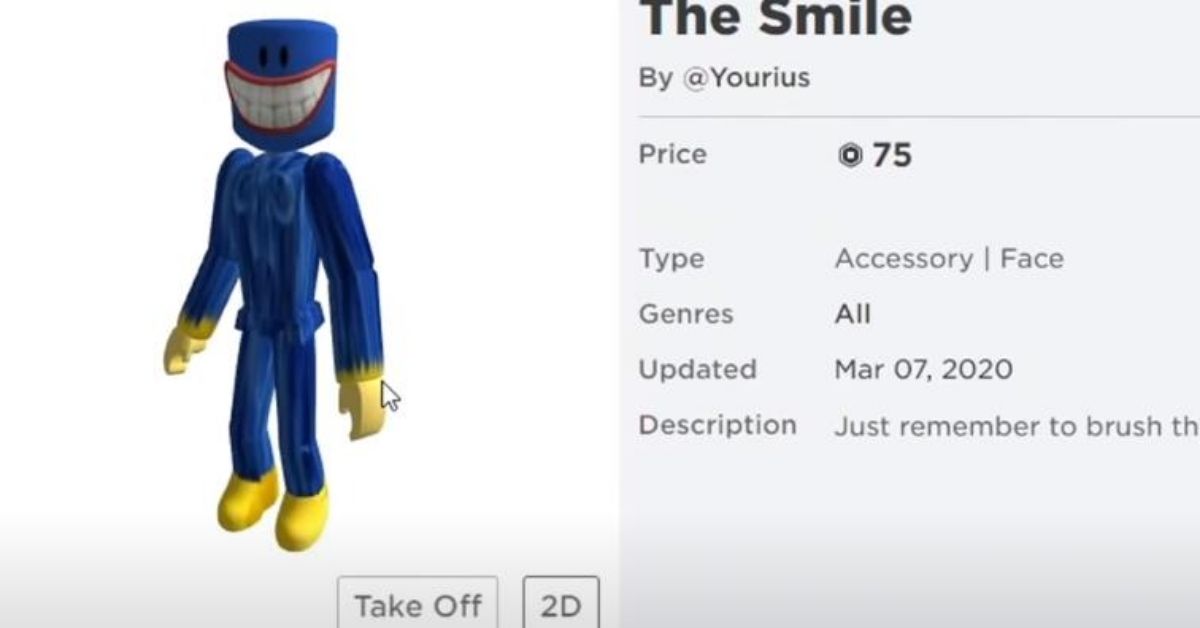Click the Price label
Screen dimensions: 1200x628
(x=673, y=154)
